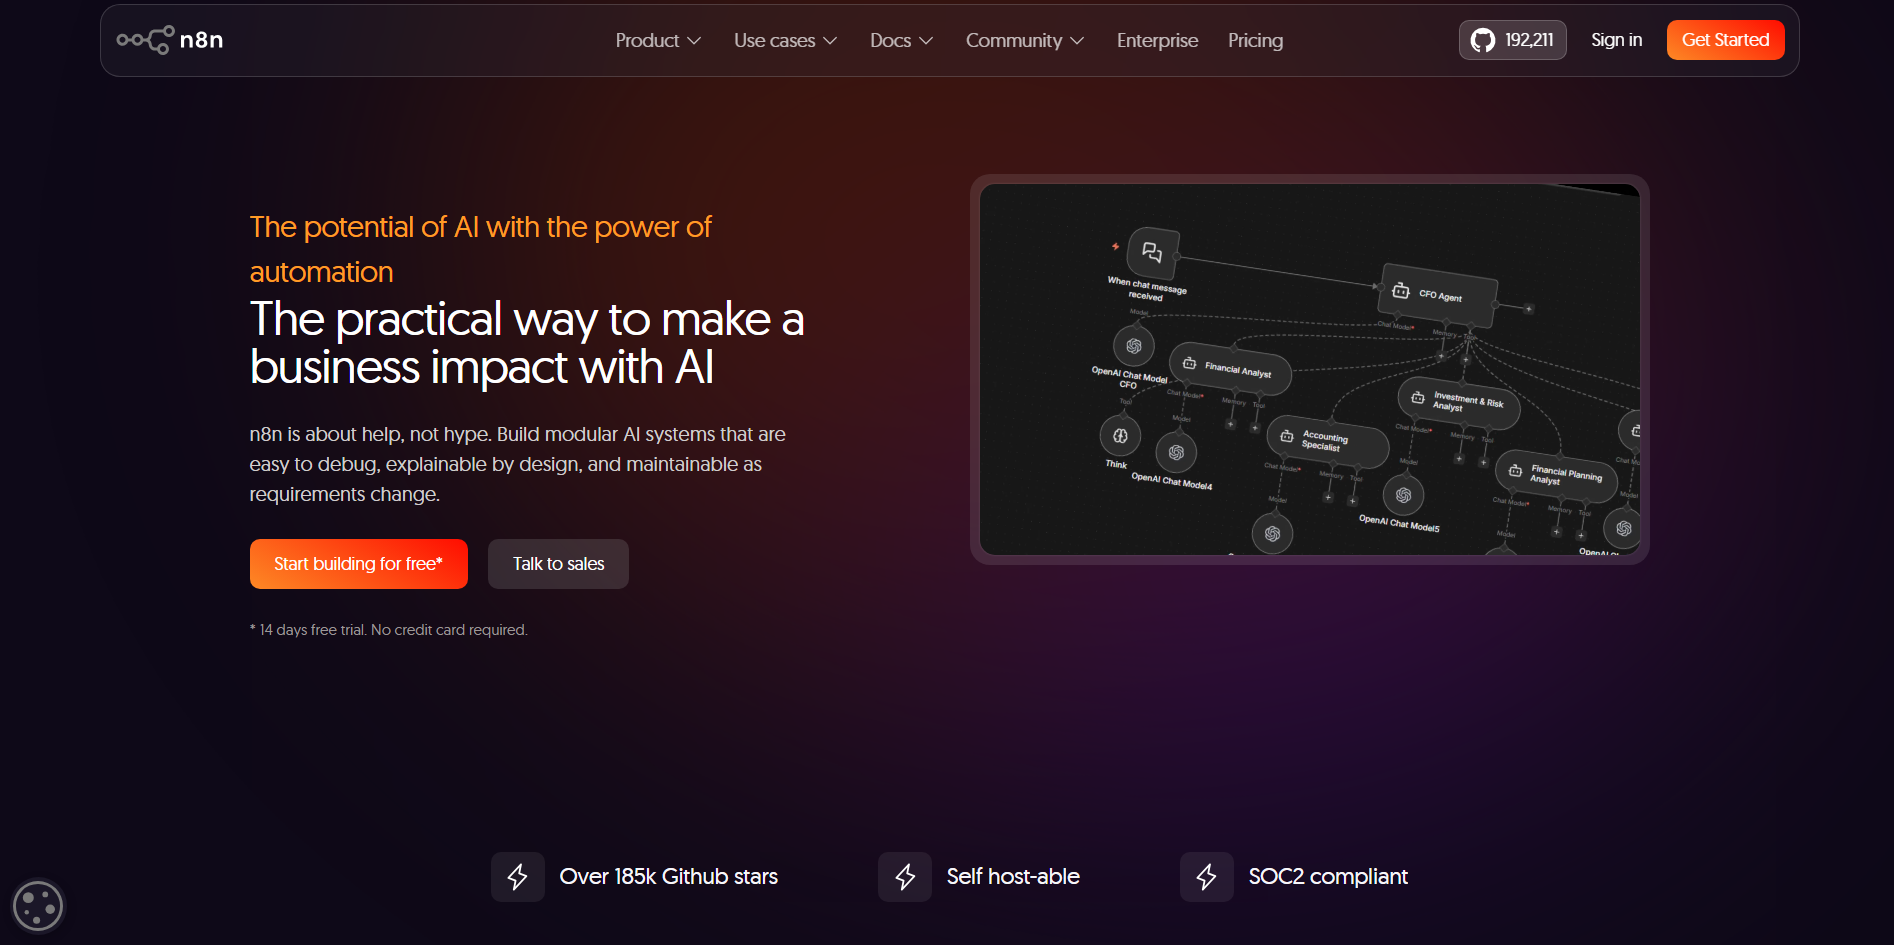Expand the Use cases dropdown
The width and height of the screenshot is (1894, 945).
click(x=785, y=40)
